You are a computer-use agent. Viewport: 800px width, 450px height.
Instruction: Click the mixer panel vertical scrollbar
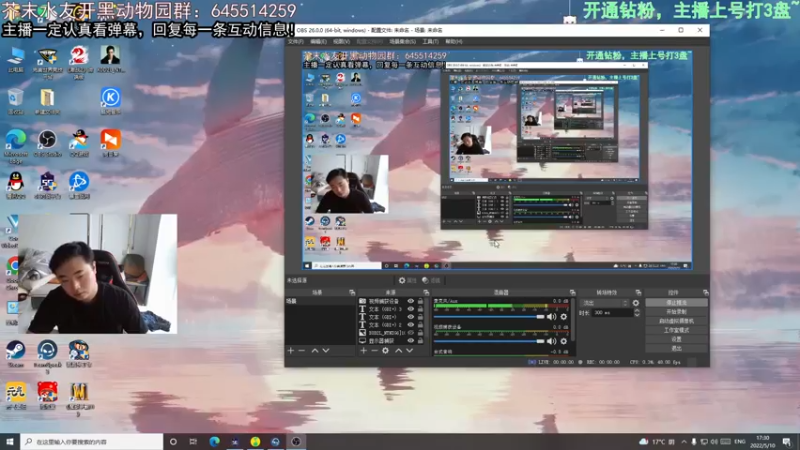[573, 319]
